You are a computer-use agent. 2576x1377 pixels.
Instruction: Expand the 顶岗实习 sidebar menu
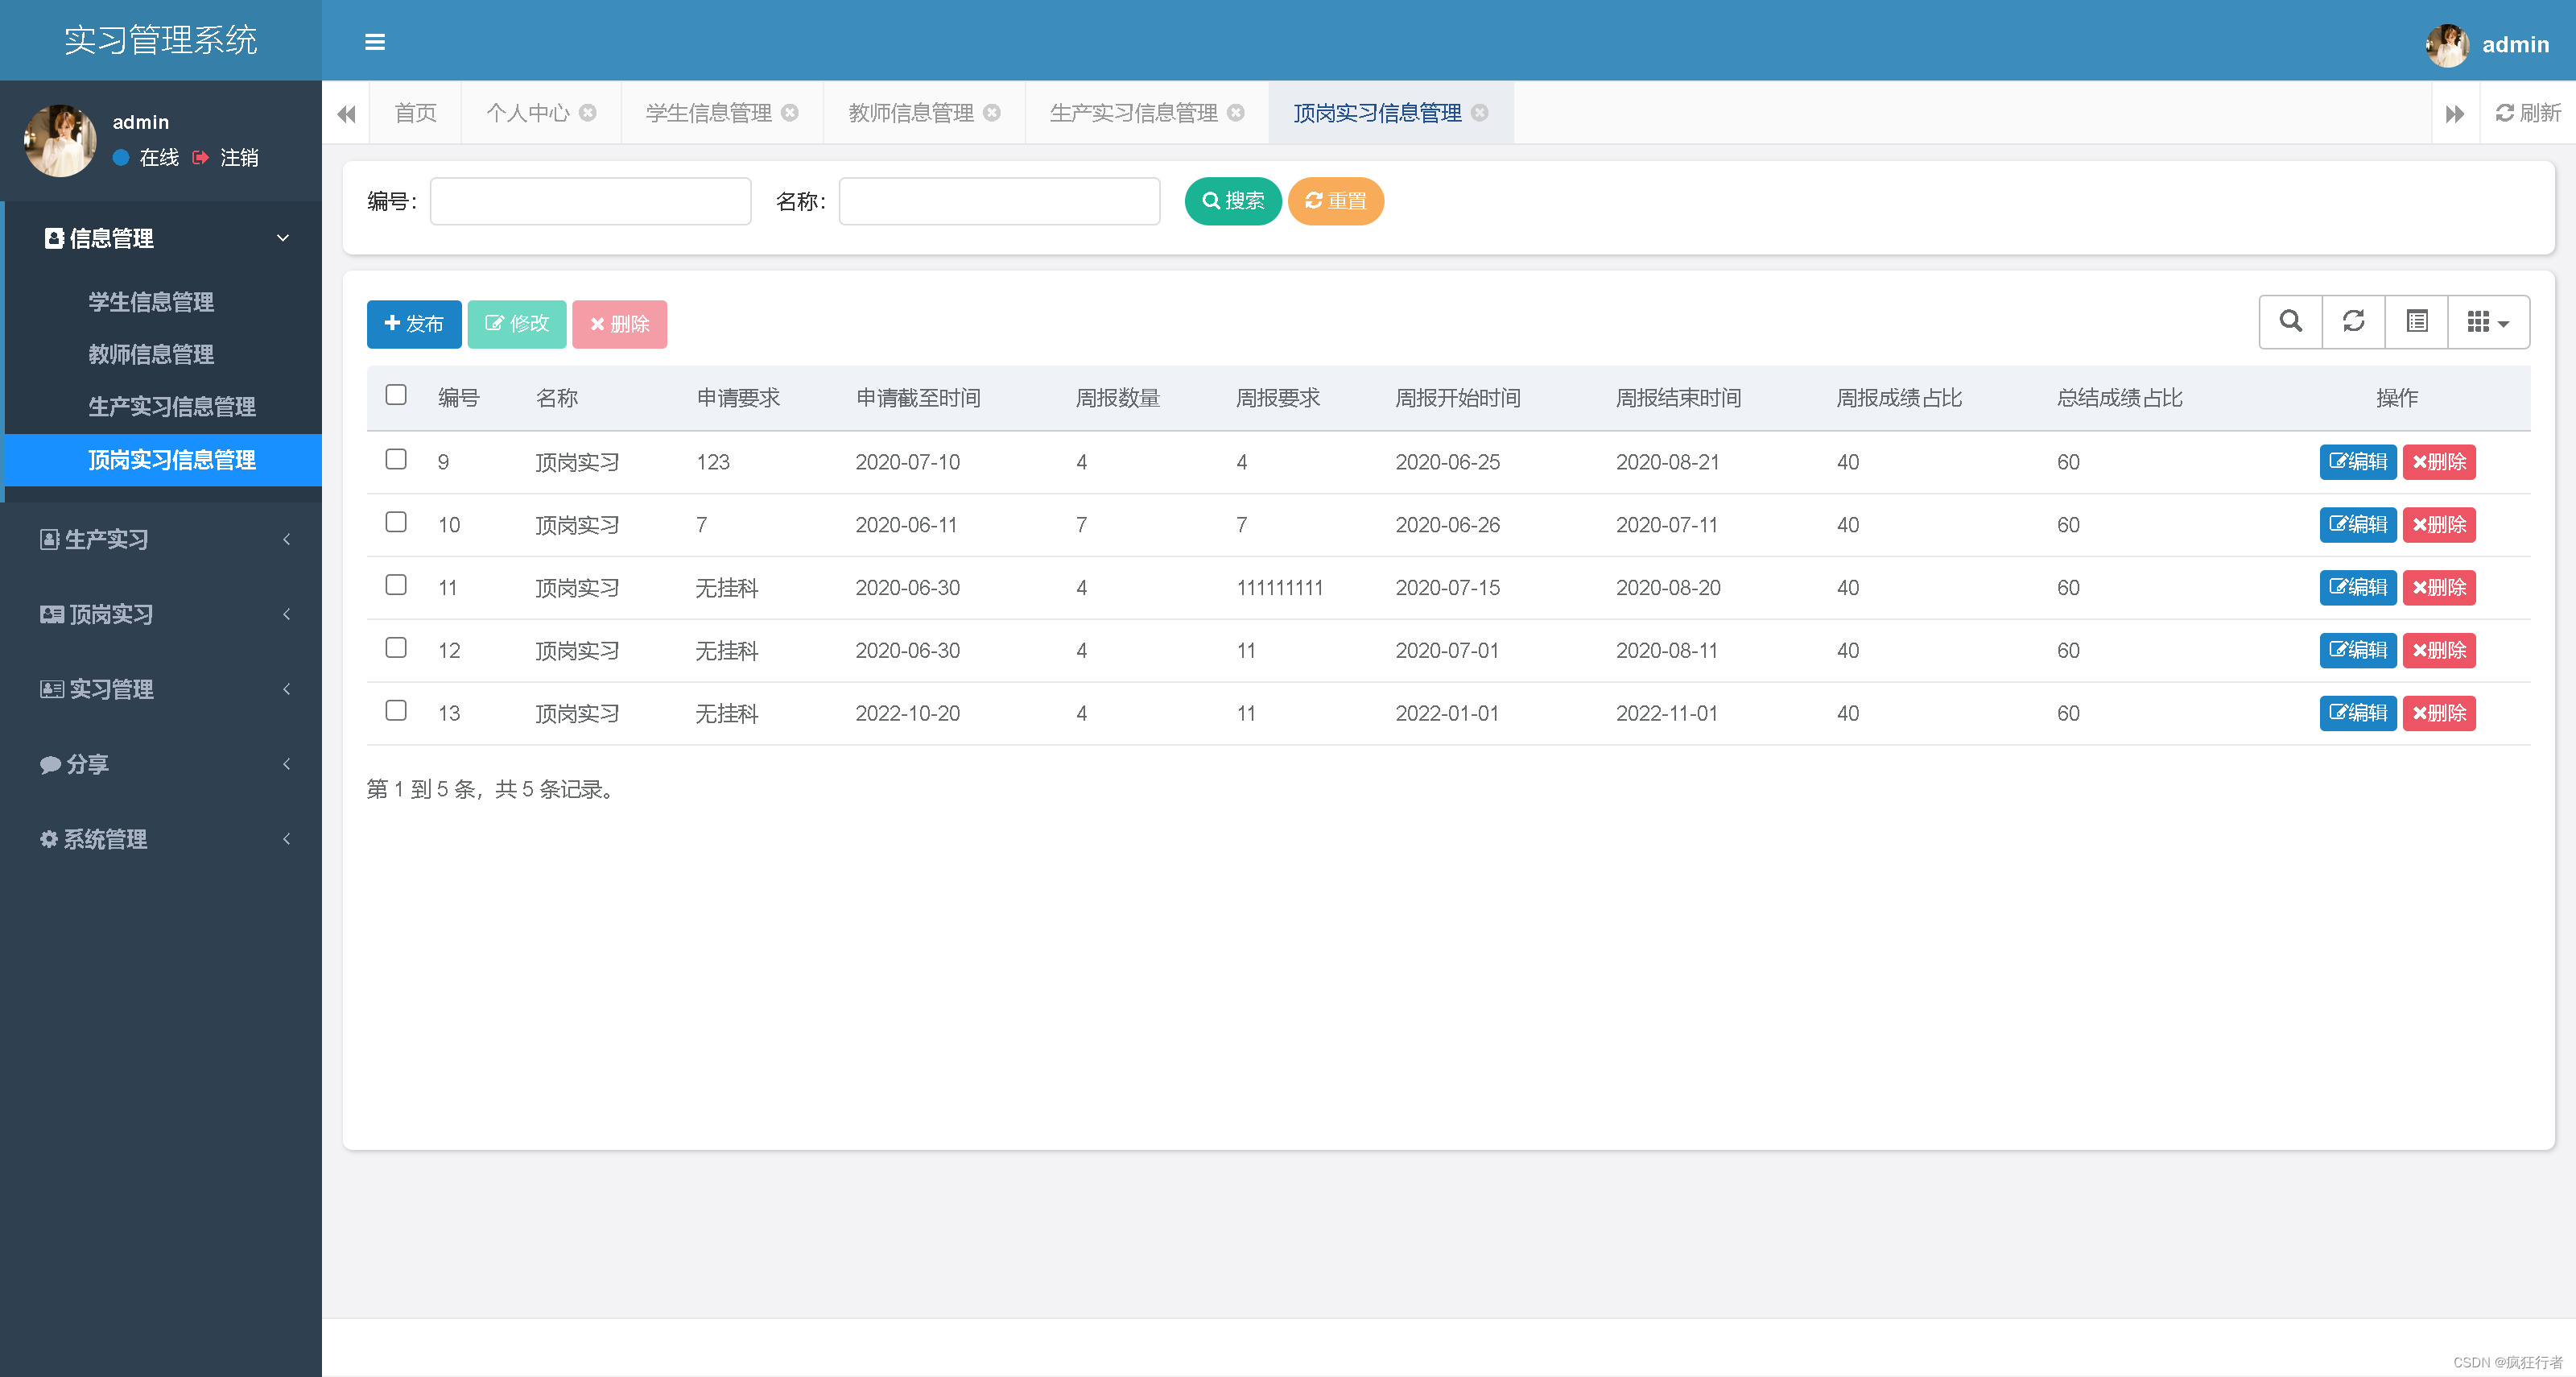(161, 615)
